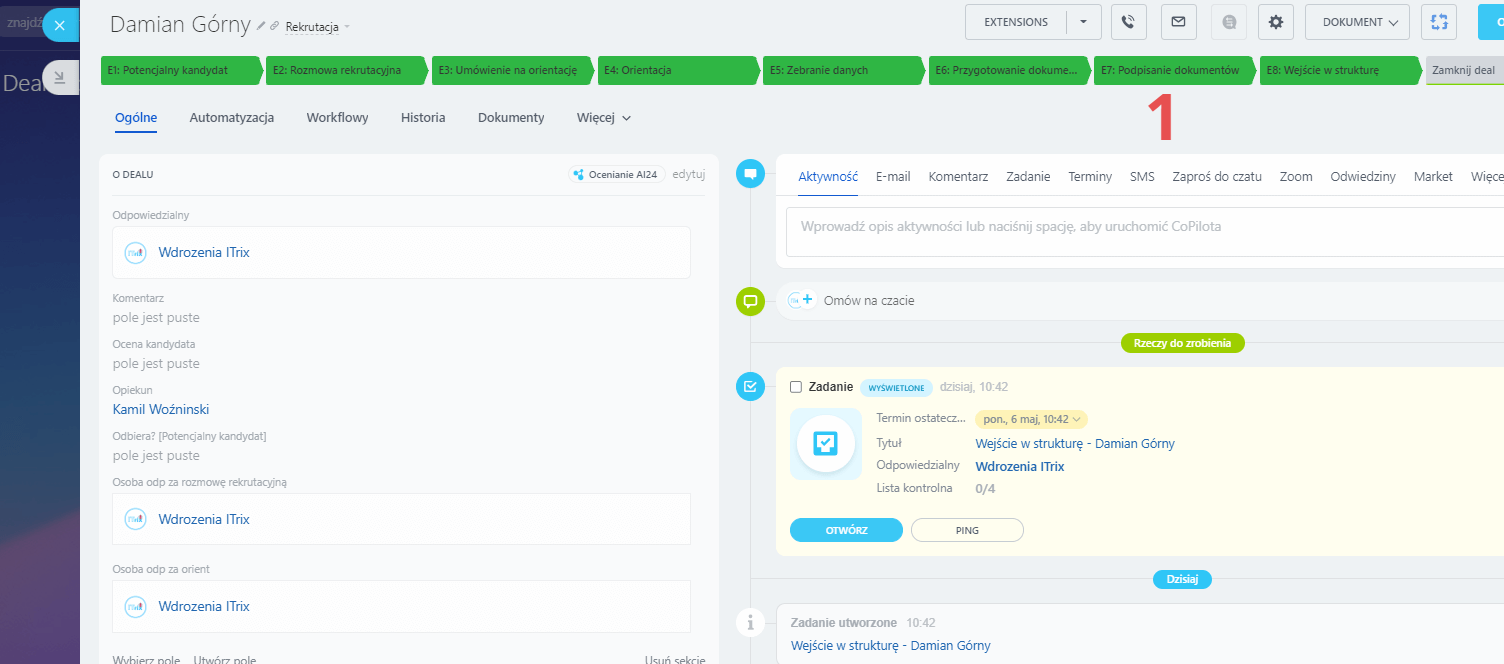Screen dimensions: 1504x664
Task: Click the phone call icon button
Action: pyautogui.click(x=1128, y=22)
